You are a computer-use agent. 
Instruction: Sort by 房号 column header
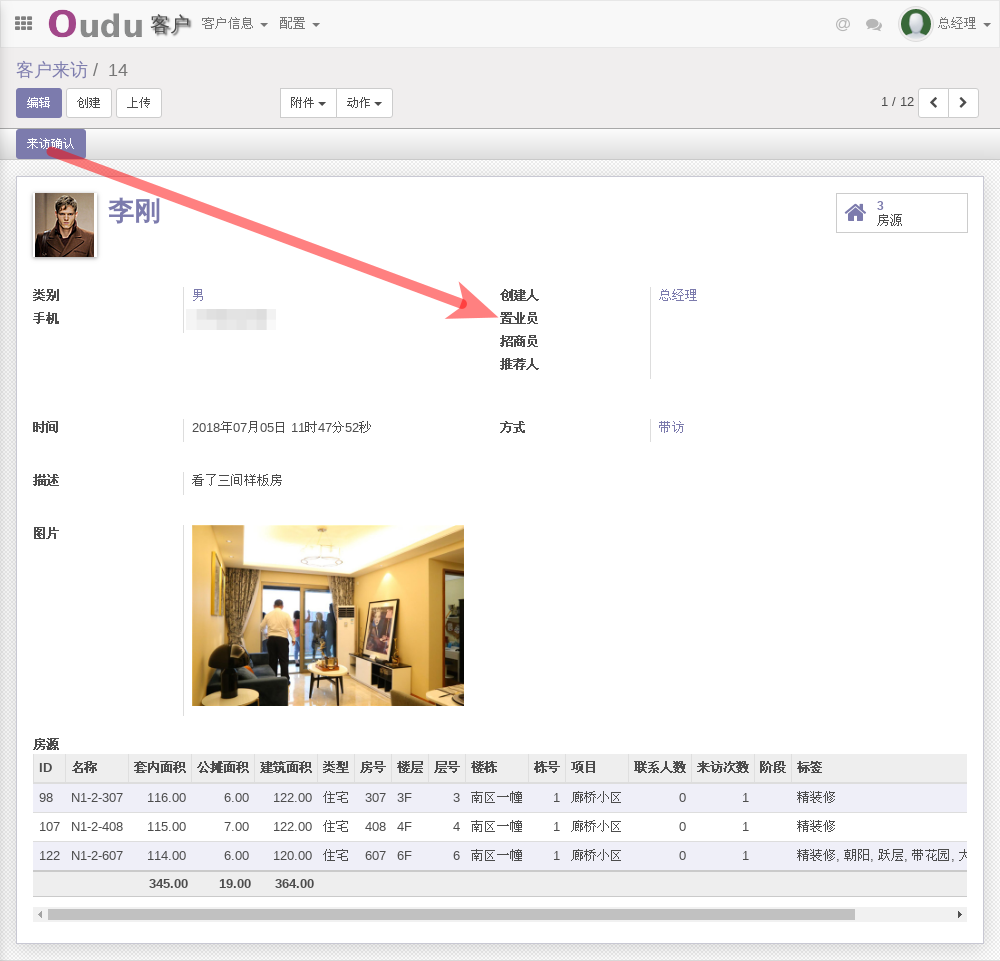(372, 767)
